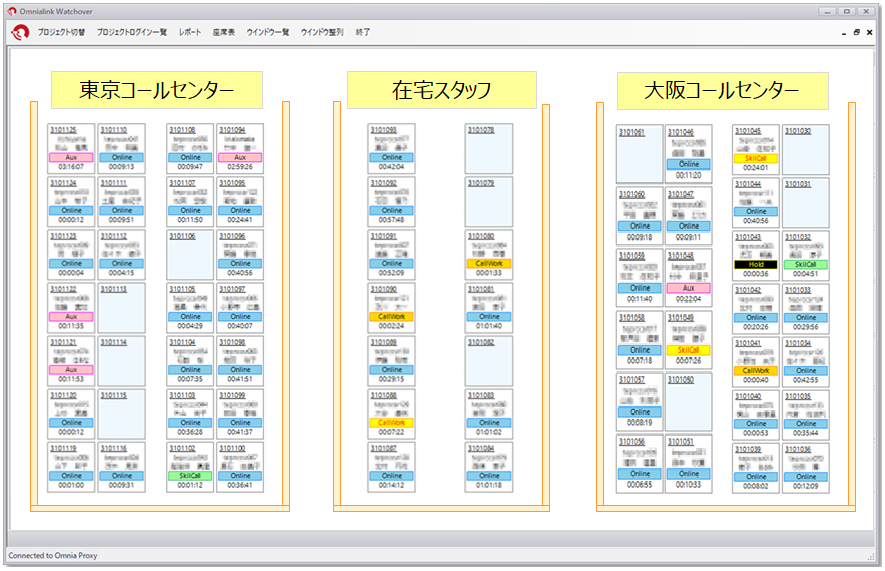Image resolution: width=885 pixels, height=571 pixels.
Task: Select empty seat 3101115
Action: 121,414
